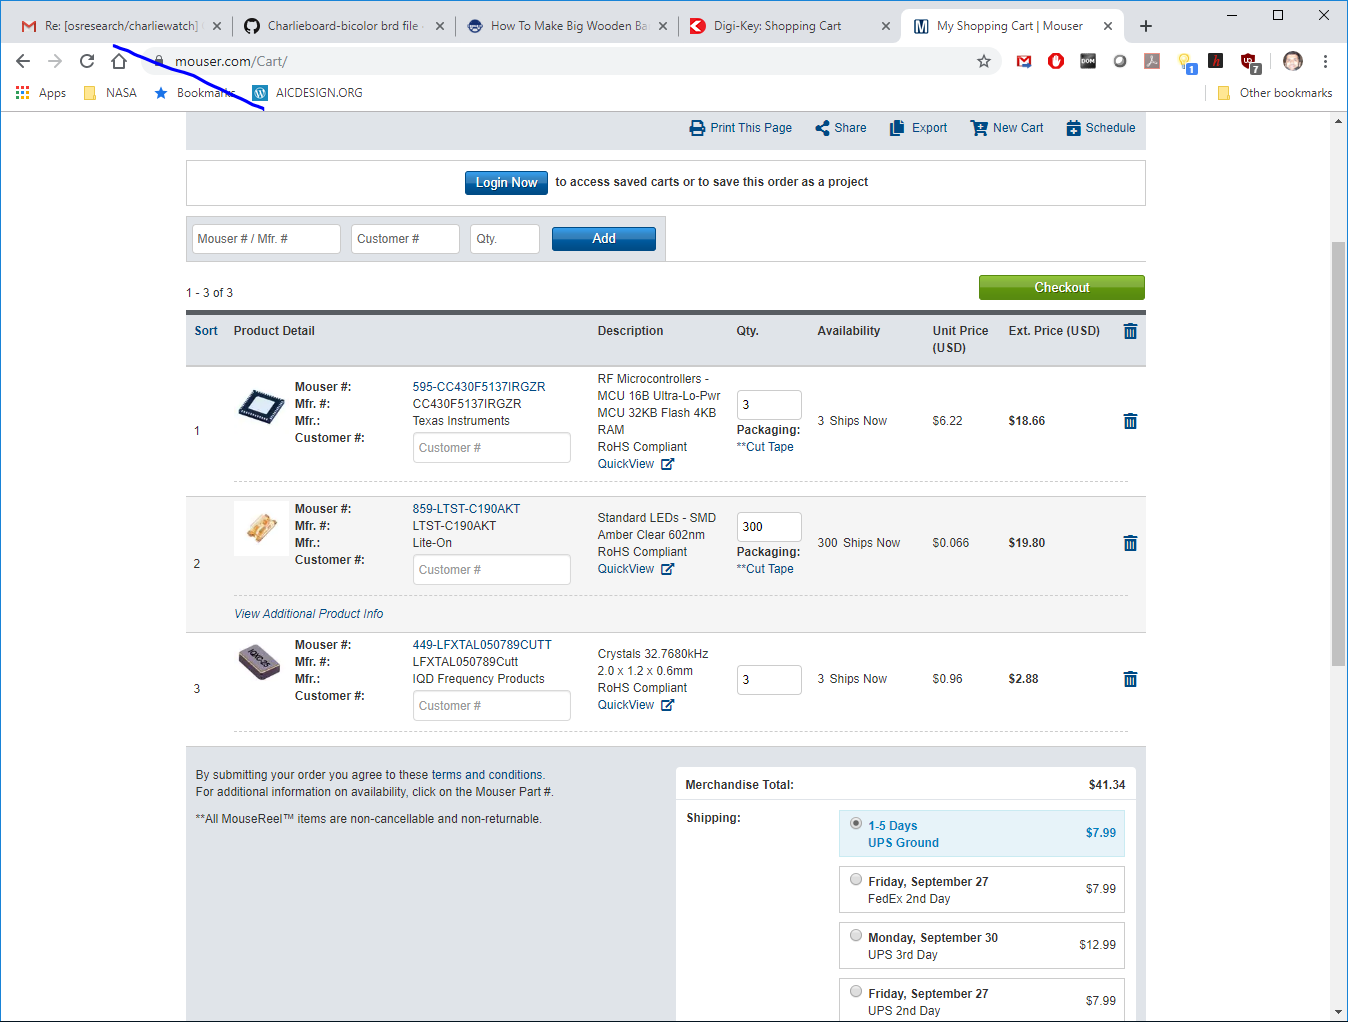Click the Login Now button
This screenshot has width=1348, height=1022.
click(x=506, y=182)
